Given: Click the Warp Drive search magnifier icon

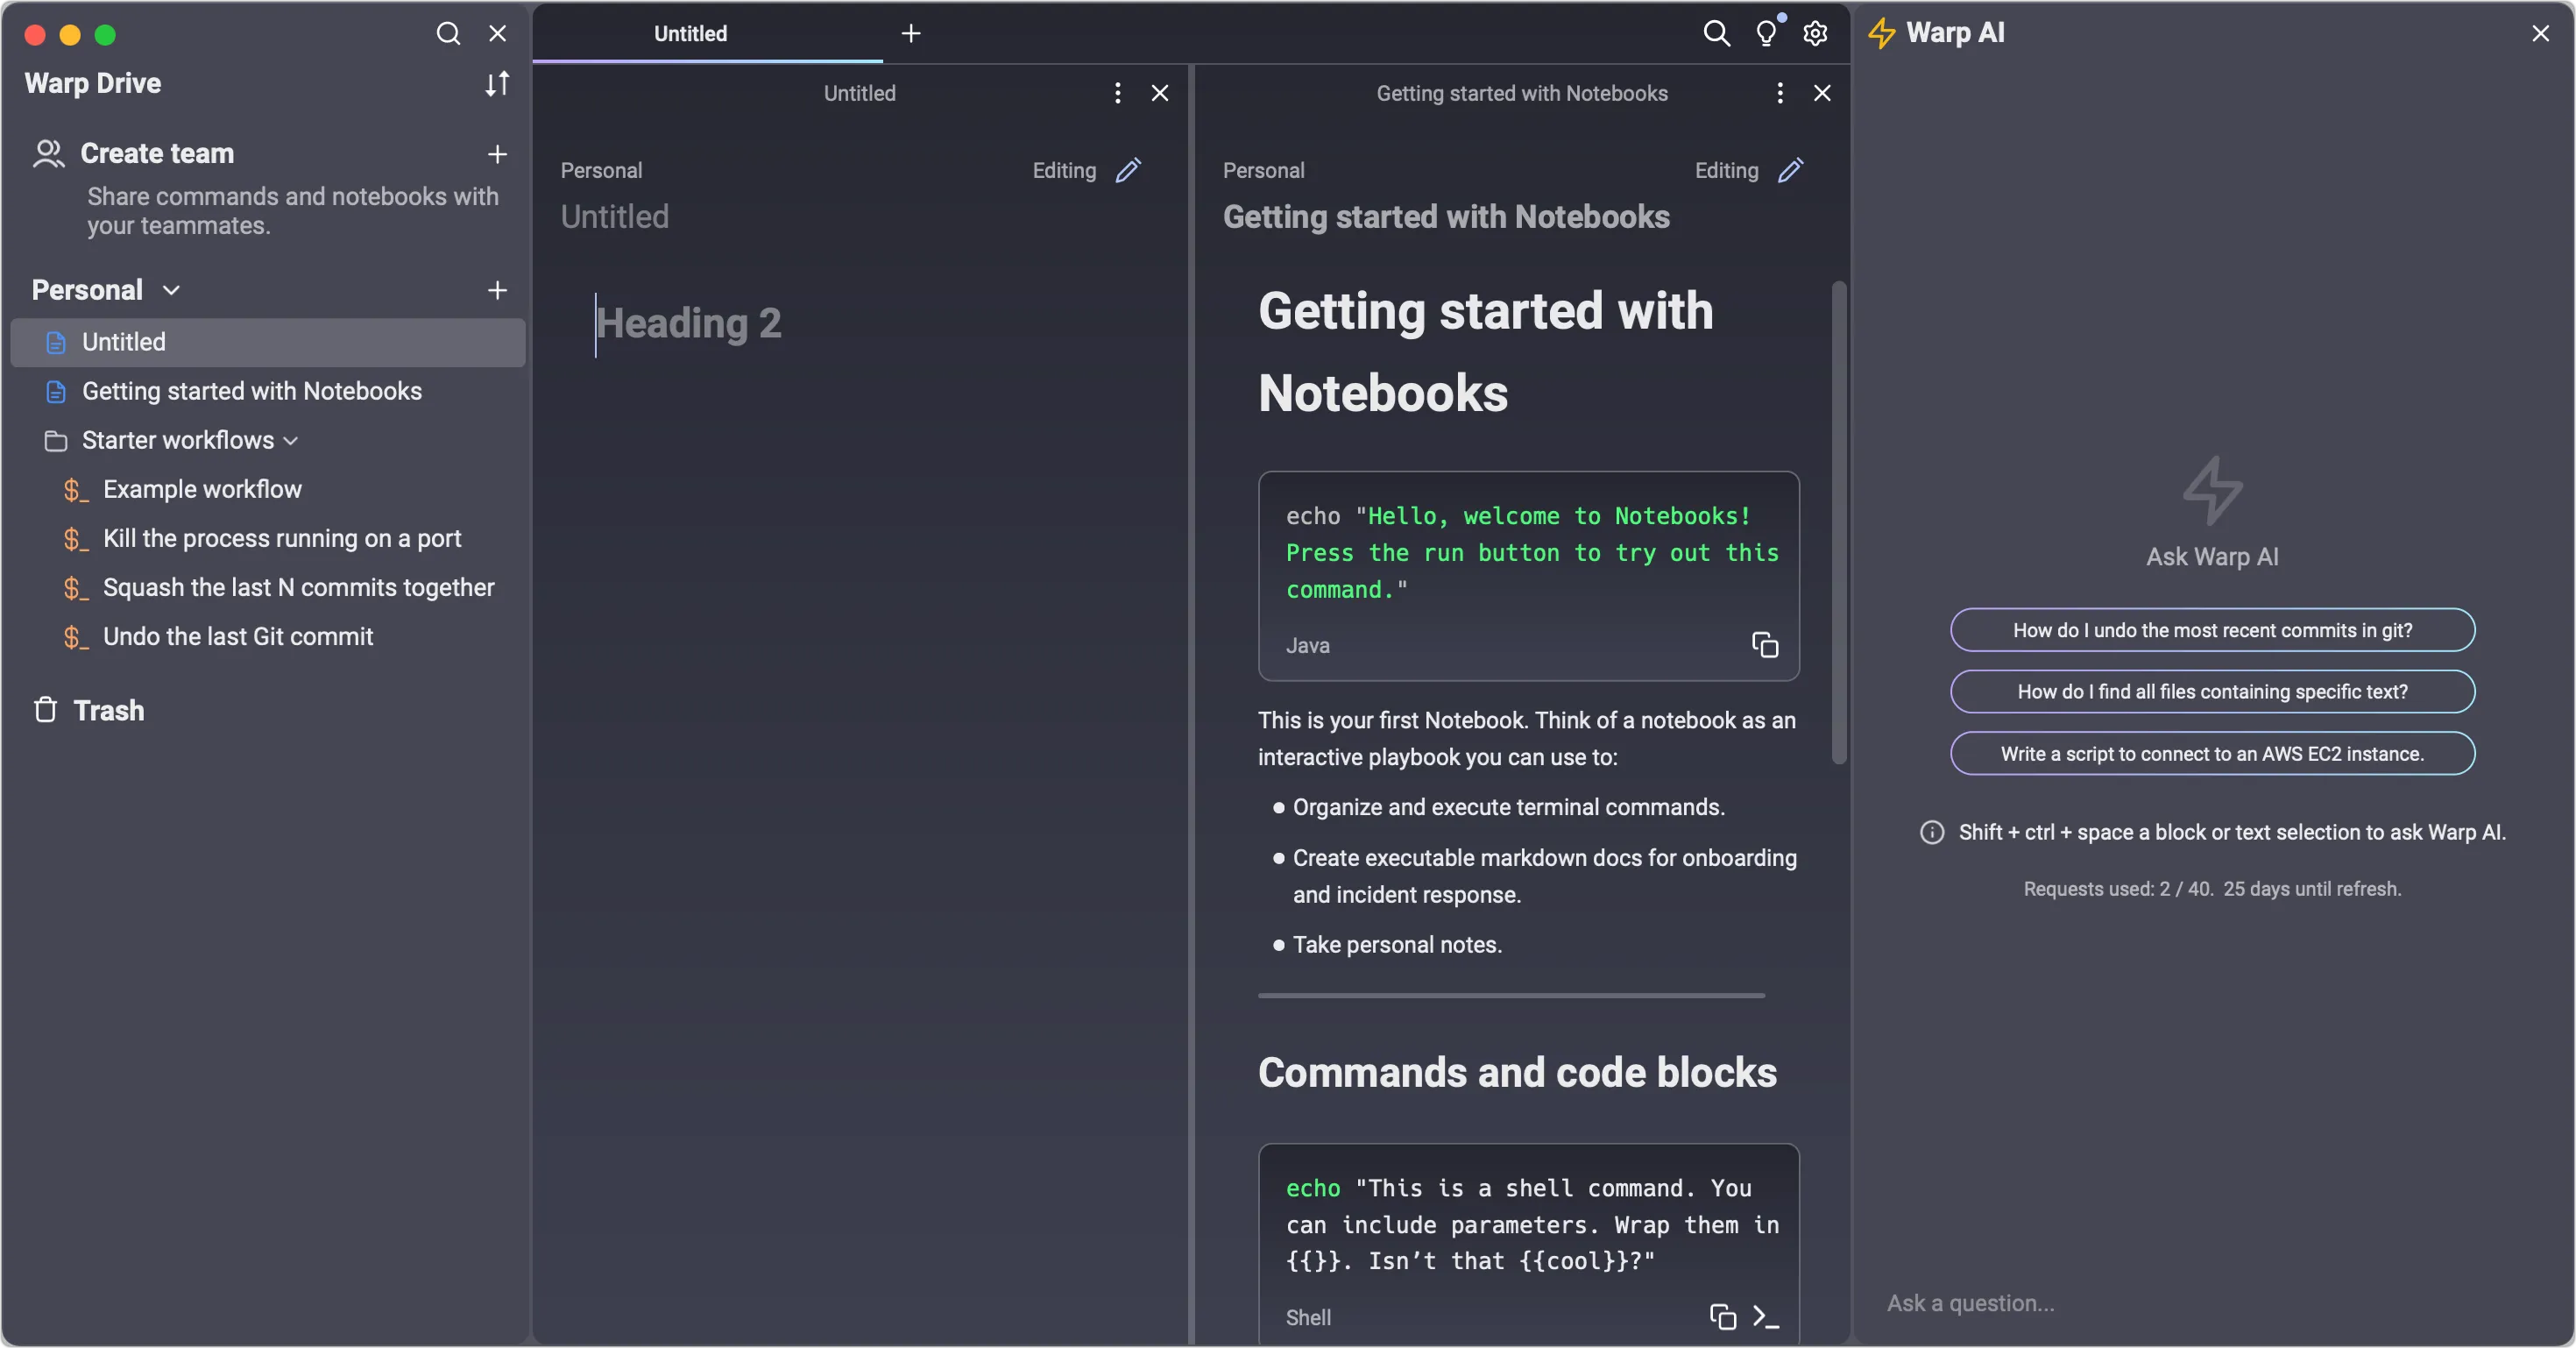Looking at the screenshot, I should click(448, 34).
